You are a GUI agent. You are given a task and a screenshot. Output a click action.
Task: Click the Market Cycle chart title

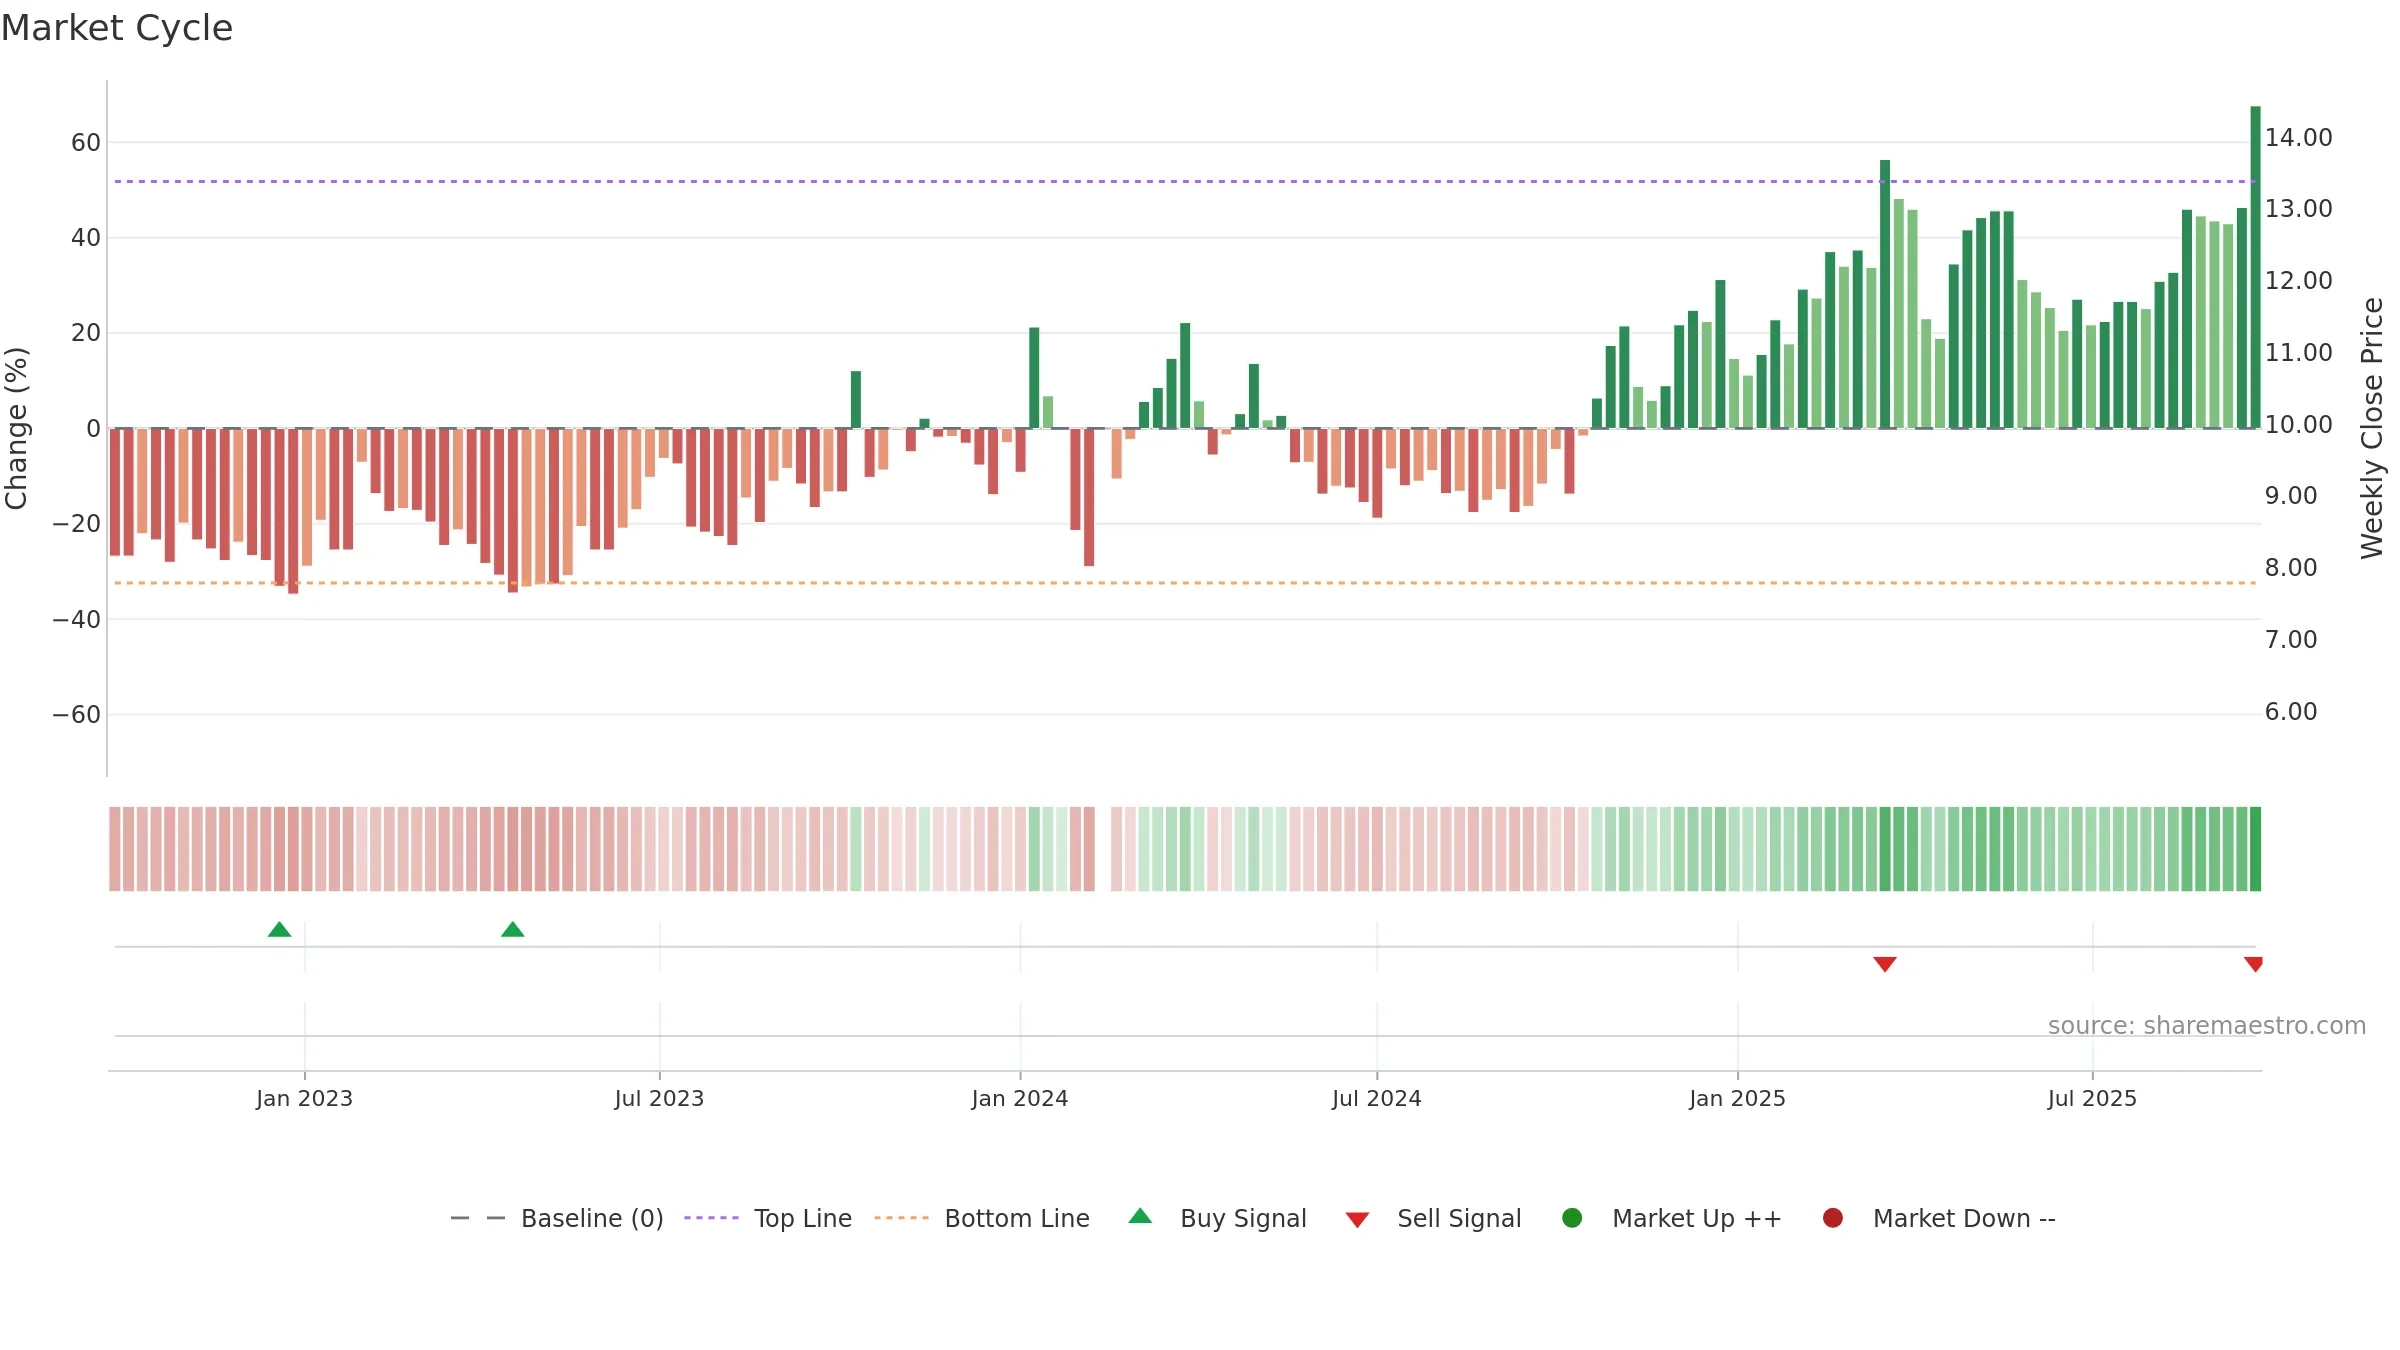[x=117, y=28]
